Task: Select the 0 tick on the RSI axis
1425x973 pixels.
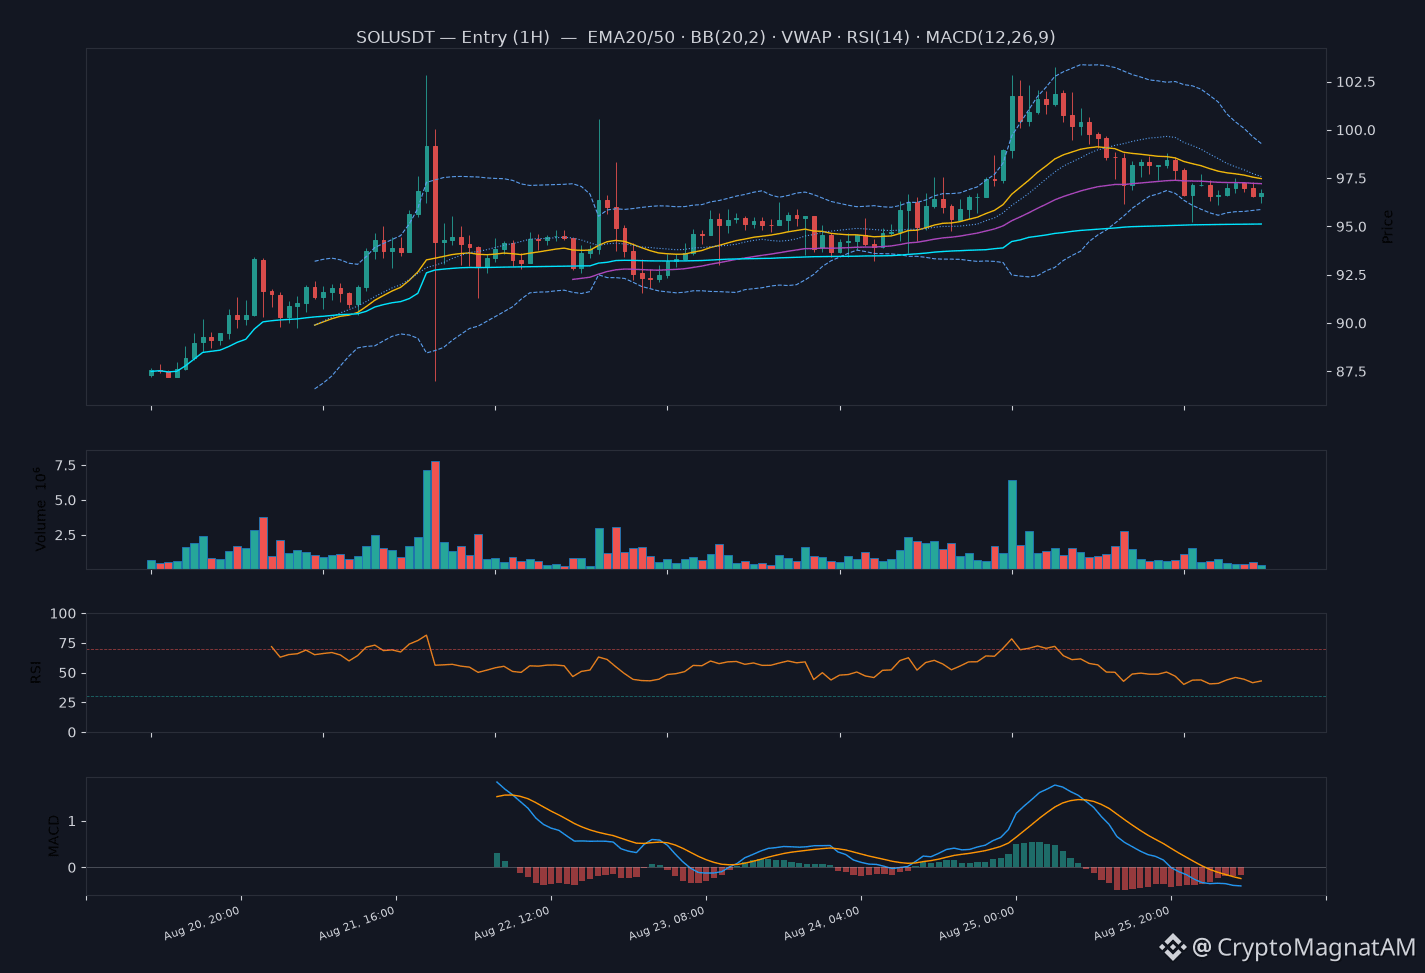Action: click(x=71, y=733)
